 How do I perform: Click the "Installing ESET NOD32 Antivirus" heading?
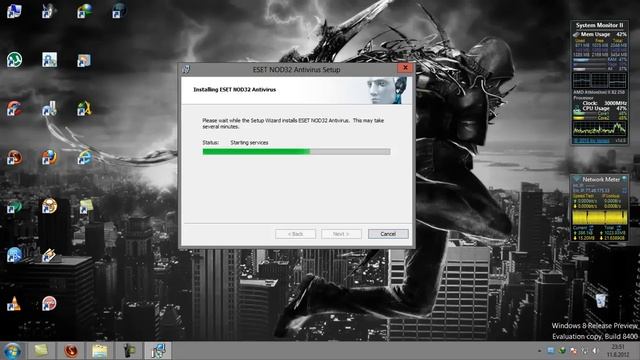tap(235, 89)
